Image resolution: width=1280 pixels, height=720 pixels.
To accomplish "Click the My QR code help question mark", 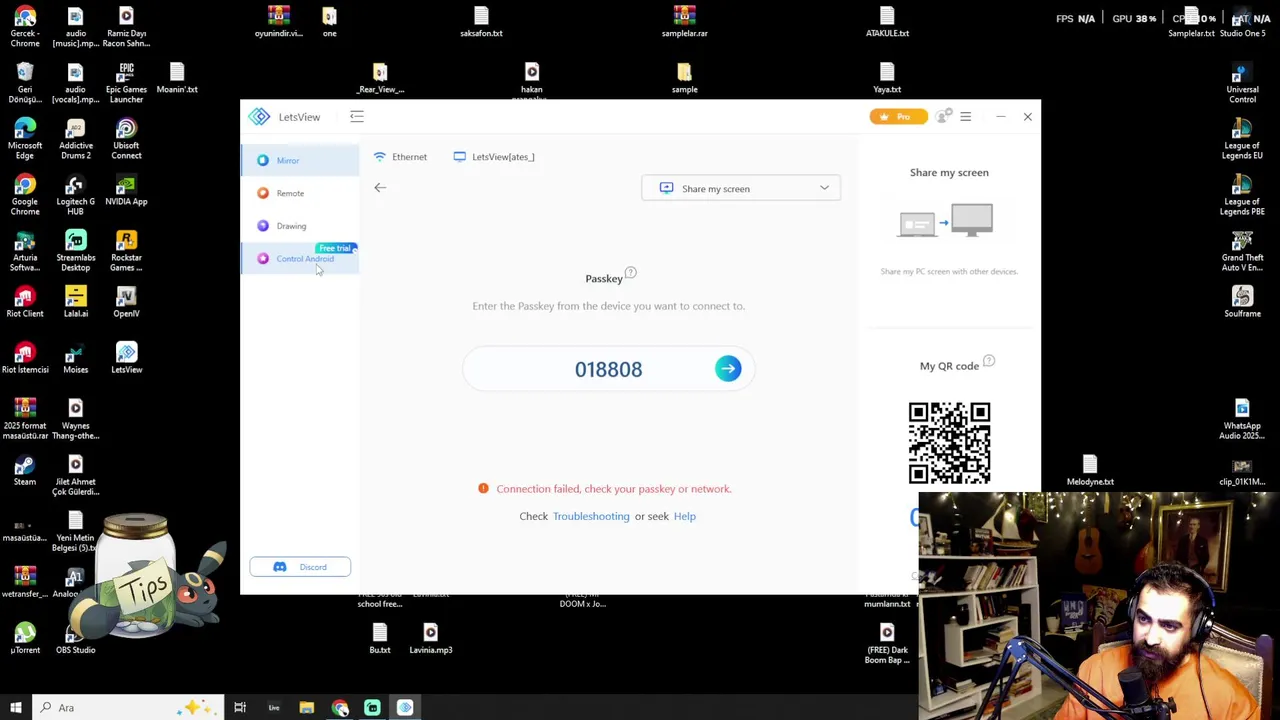I will [x=989, y=361].
